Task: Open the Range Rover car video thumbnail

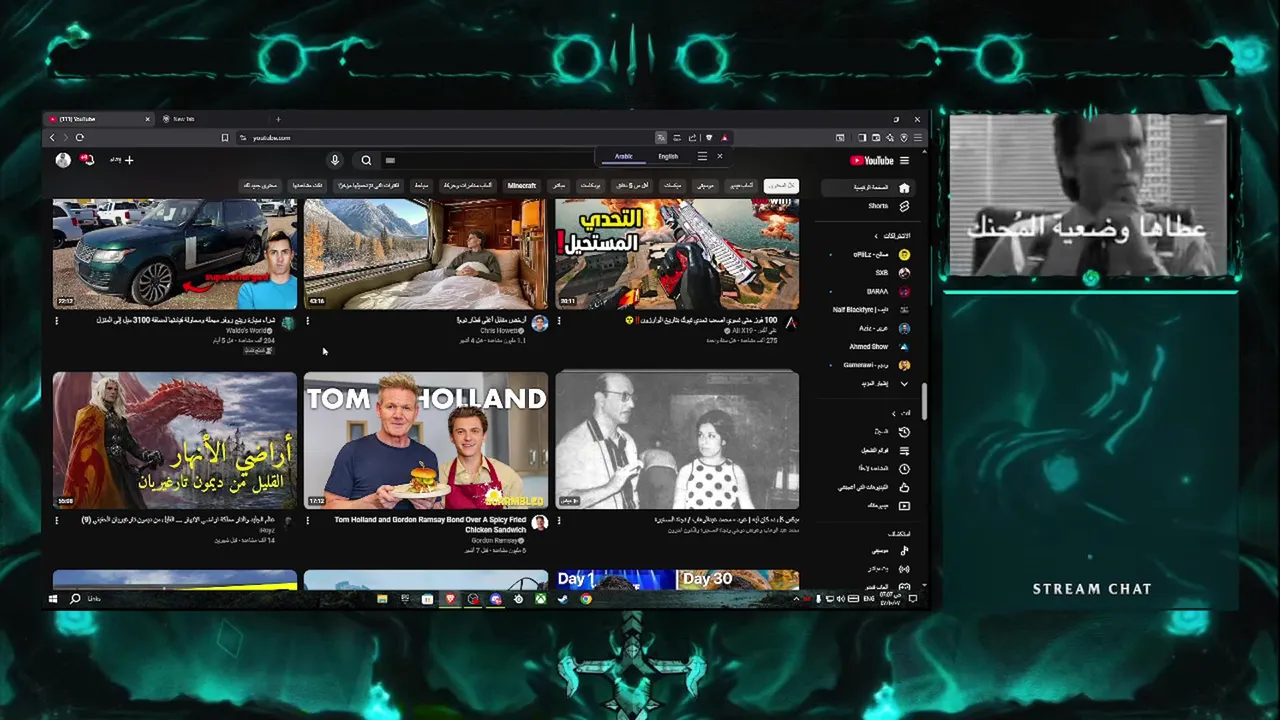Action: (175, 254)
